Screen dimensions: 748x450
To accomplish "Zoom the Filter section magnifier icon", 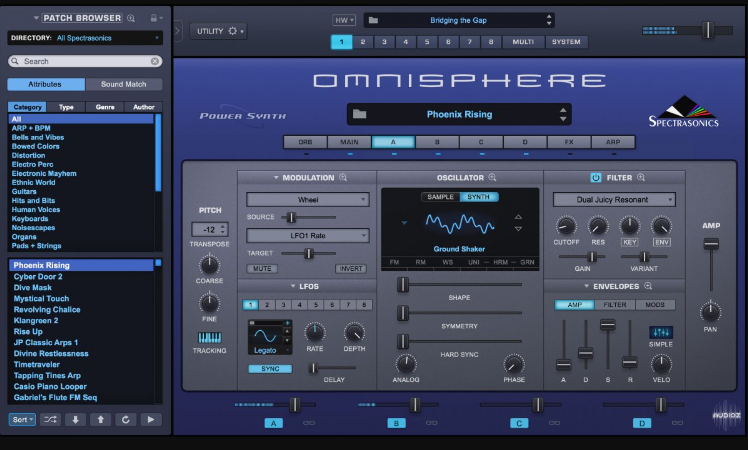I will (641, 178).
